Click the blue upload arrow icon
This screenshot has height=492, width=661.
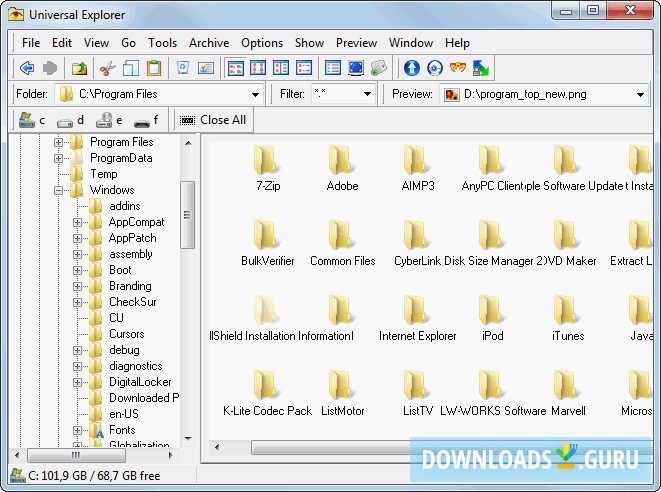[x=411, y=68]
